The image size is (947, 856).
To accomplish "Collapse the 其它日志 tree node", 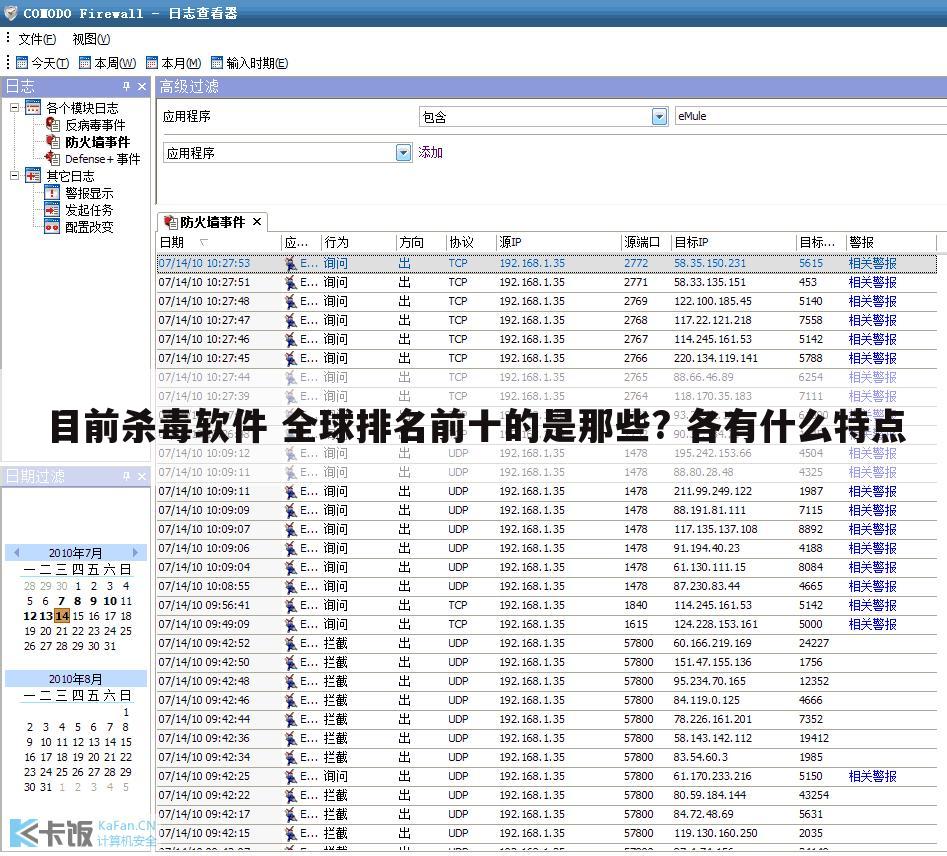I will [x=14, y=176].
